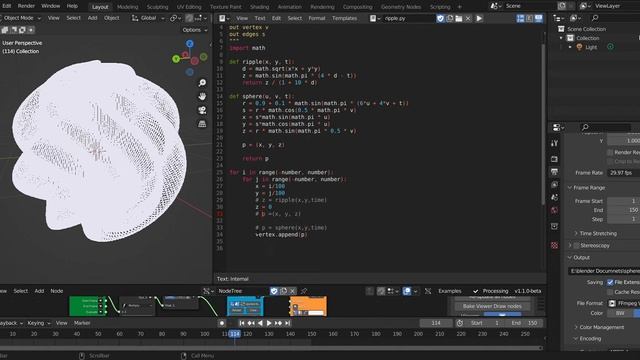Open File Format FFmpeg dropdown
Viewport: 640px width, 360px height.
pyautogui.click(x=624, y=303)
